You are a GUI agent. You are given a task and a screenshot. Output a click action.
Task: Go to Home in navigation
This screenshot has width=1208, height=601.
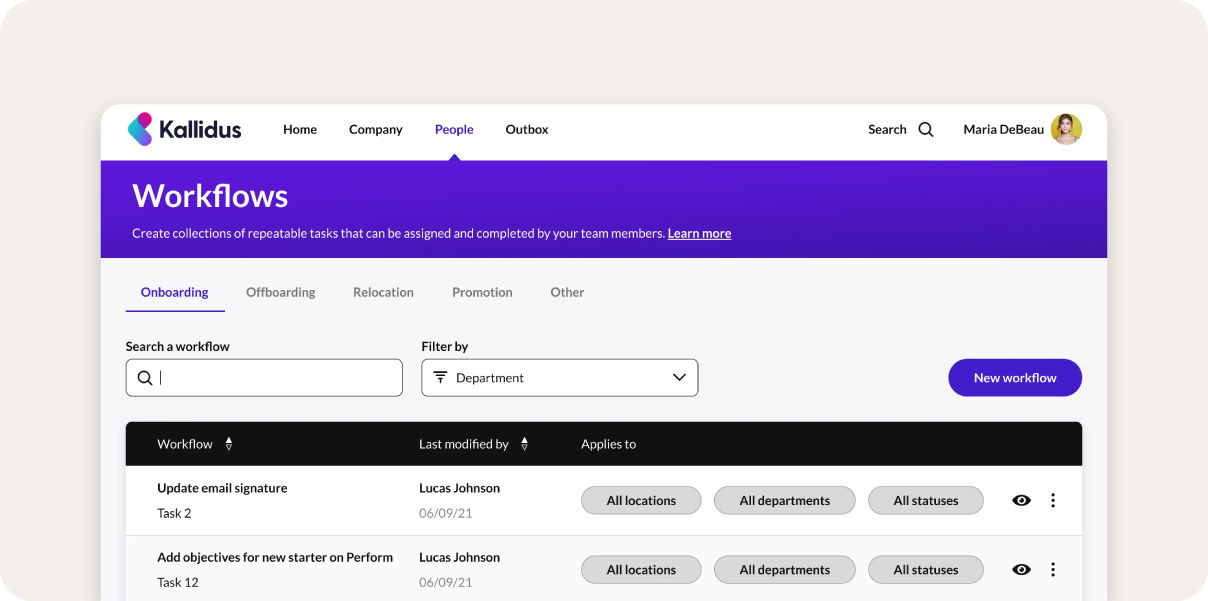300,129
